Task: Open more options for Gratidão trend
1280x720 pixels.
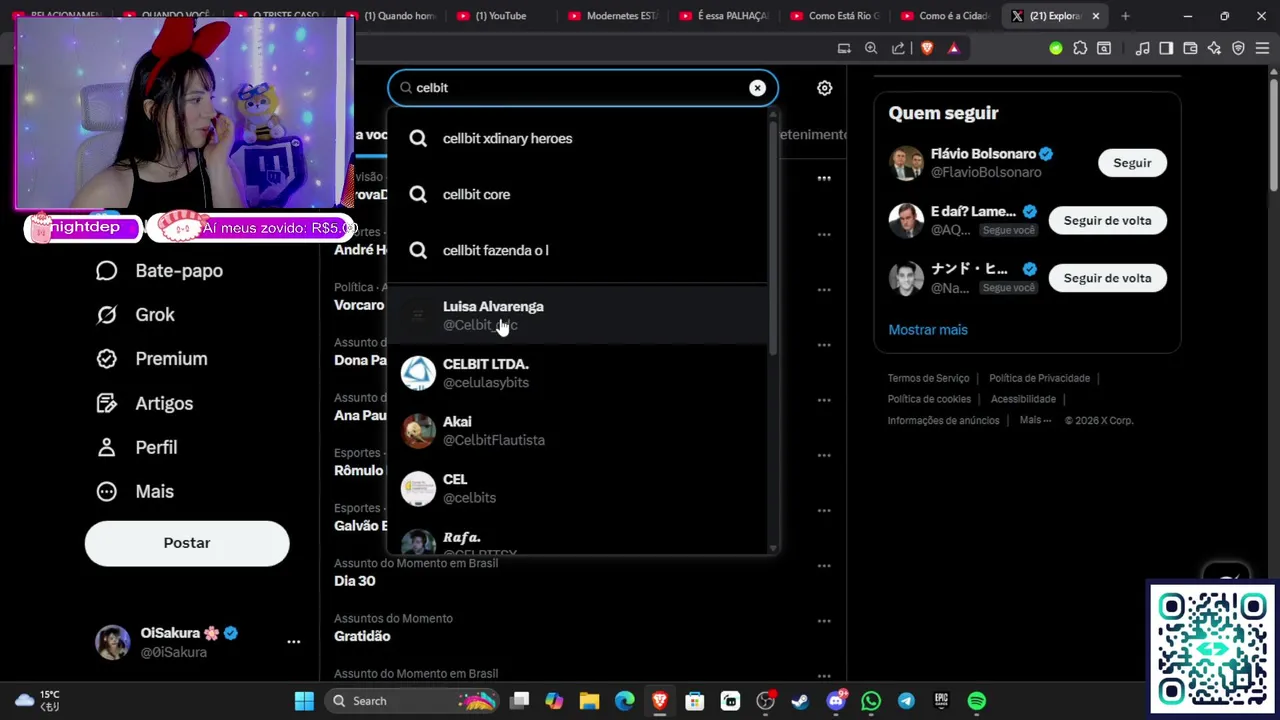Action: coord(824,620)
